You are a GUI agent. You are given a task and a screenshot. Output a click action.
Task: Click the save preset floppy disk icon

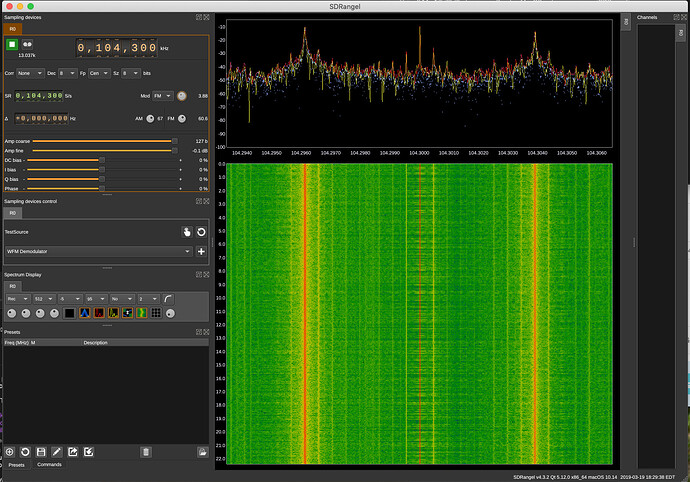pos(41,452)
